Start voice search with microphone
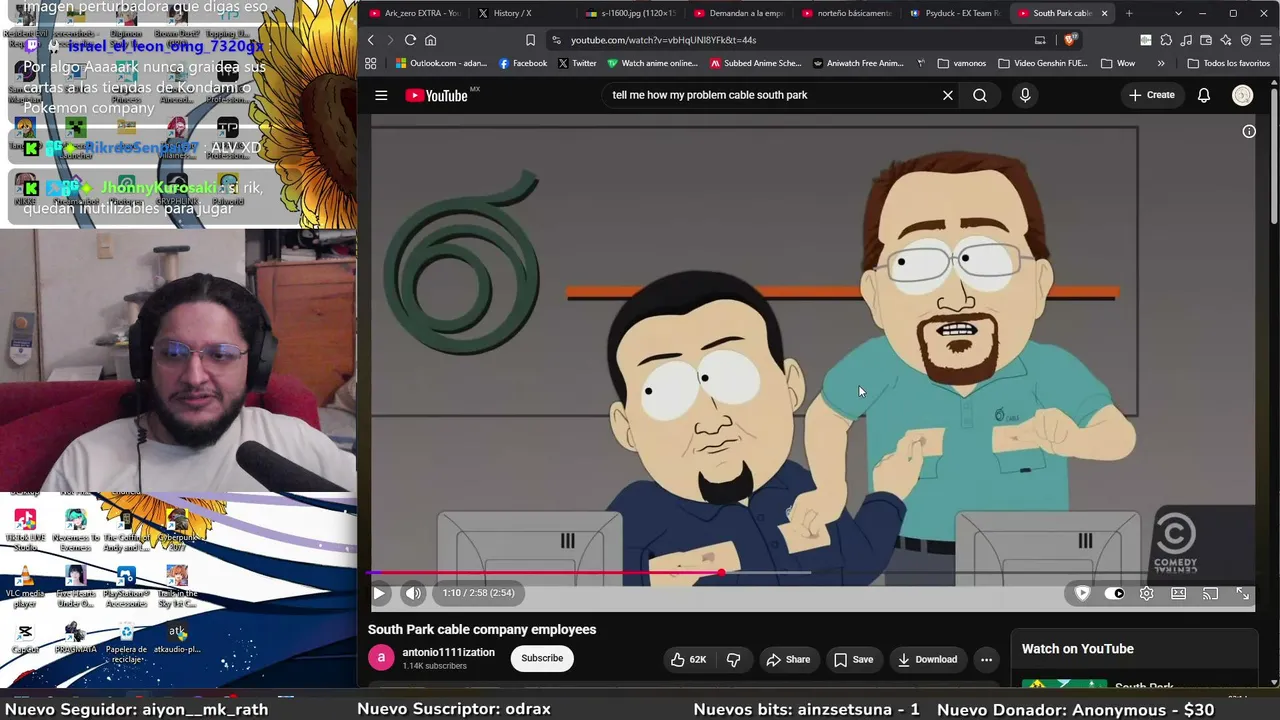The height and width of the screenshot is (720, 1280). click(x=1025, y=95)
